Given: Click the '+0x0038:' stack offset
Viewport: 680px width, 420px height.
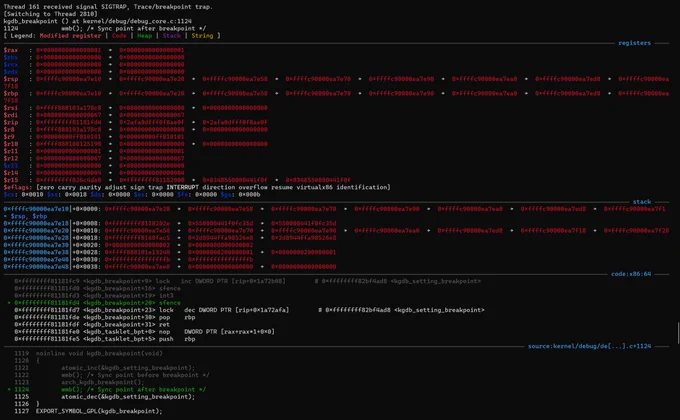Looking at the screenshot, I should tap(86, 267).
